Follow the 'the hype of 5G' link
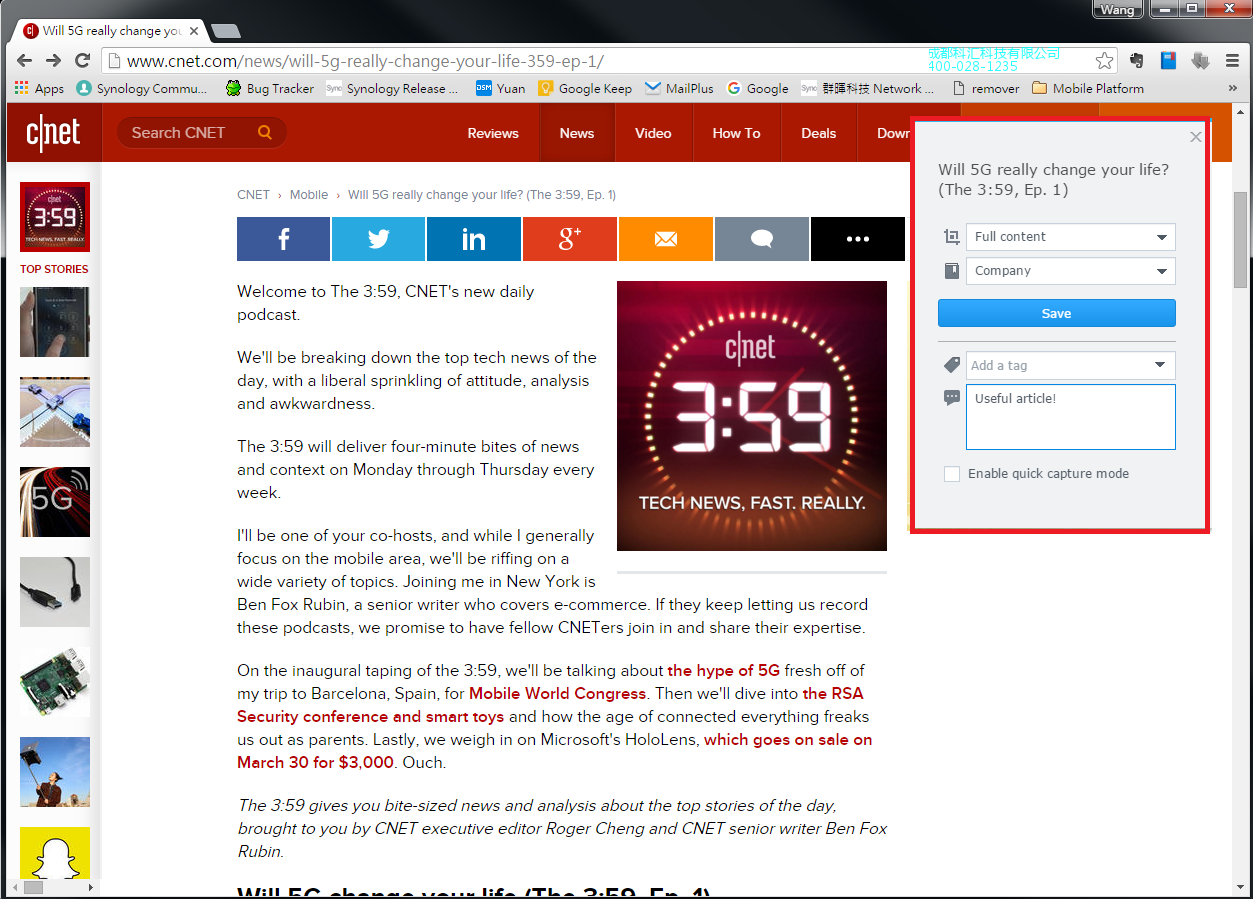 pyautogui.click(x=723, y=671)
